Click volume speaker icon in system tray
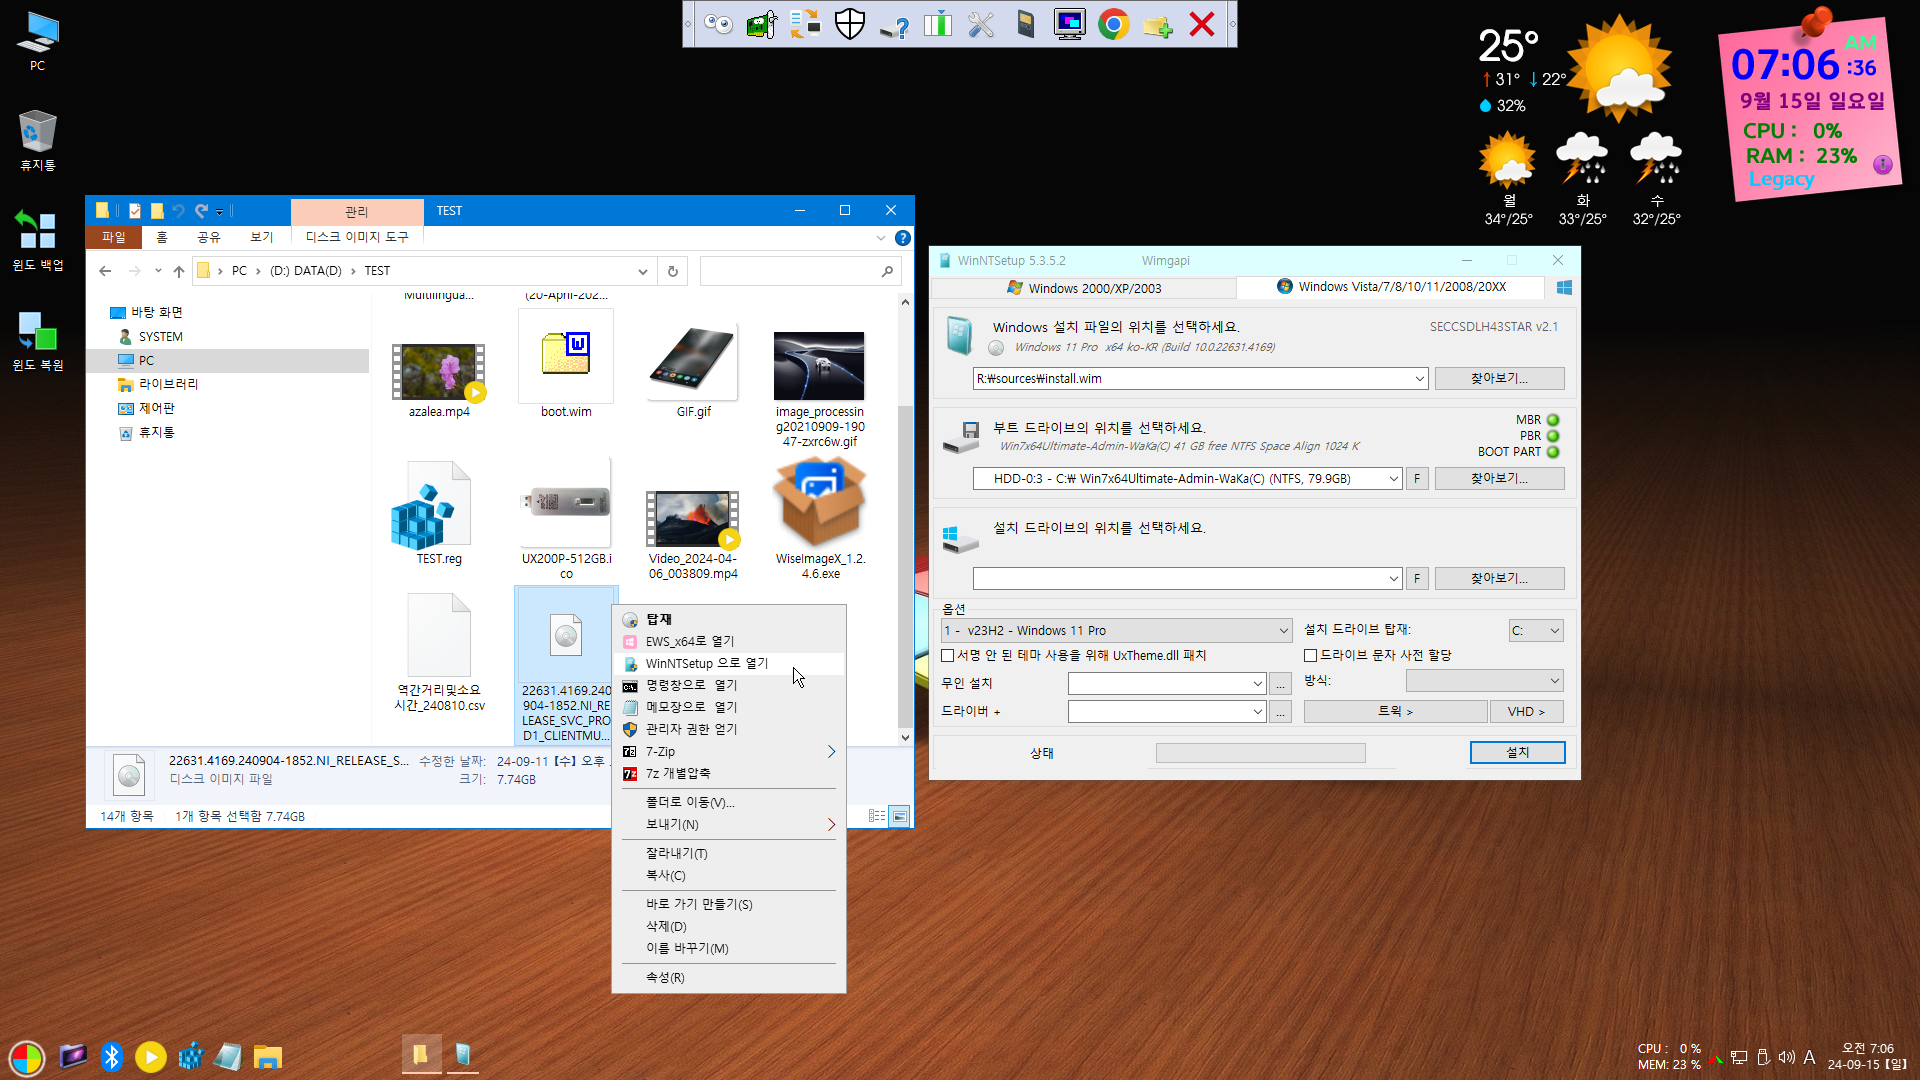 coord(1786,1057)
